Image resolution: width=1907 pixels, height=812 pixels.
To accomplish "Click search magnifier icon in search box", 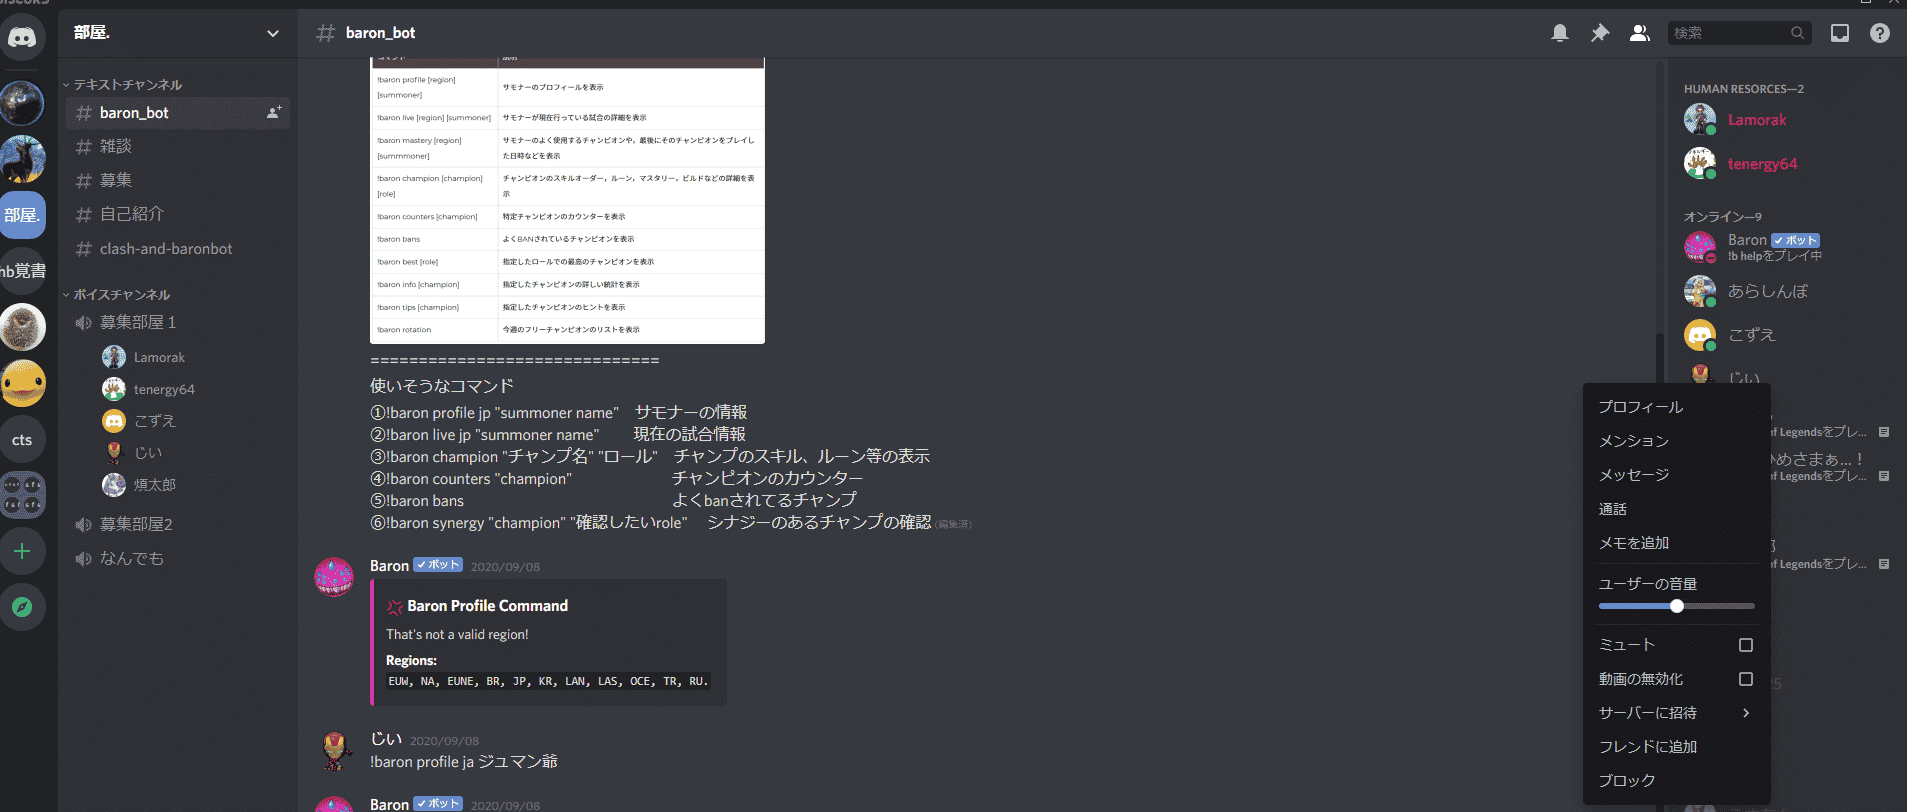I will pos(1797,33).
